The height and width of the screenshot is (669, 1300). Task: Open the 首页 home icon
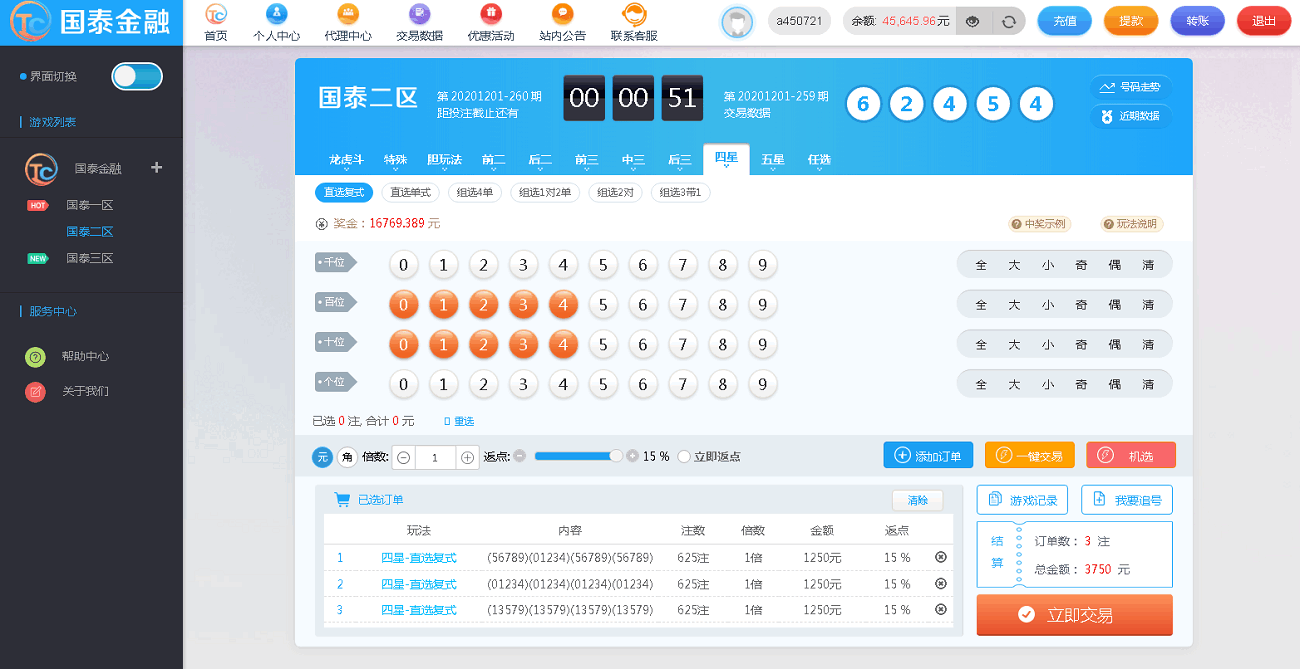click(x=216, y=22)
